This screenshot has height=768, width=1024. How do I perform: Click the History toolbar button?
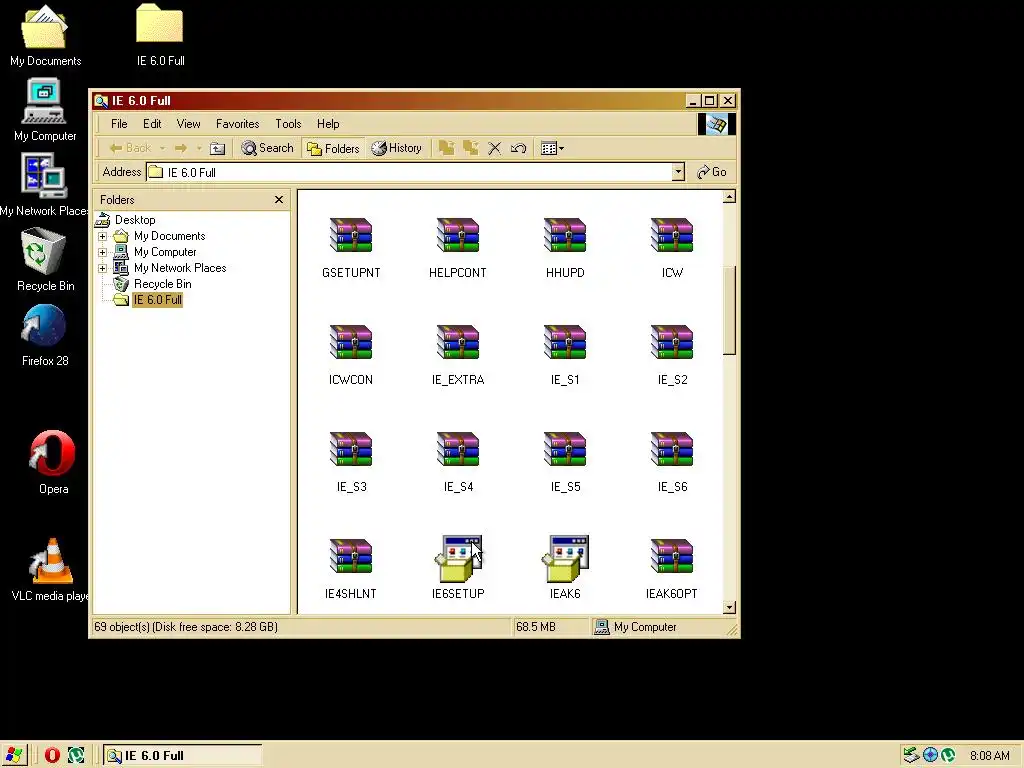click(x=397, y=148)
